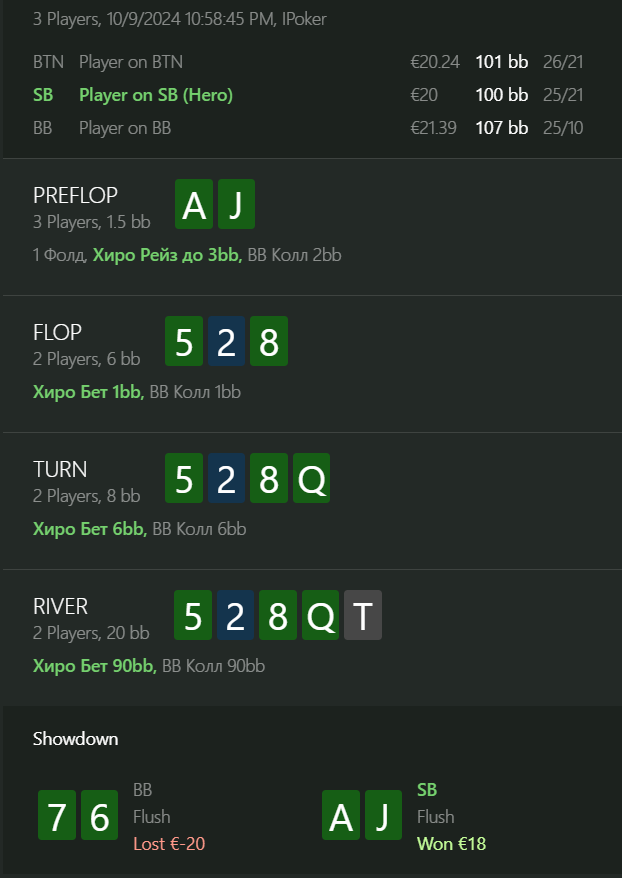Click the Jack card in the Preflop section

(236, 205)
